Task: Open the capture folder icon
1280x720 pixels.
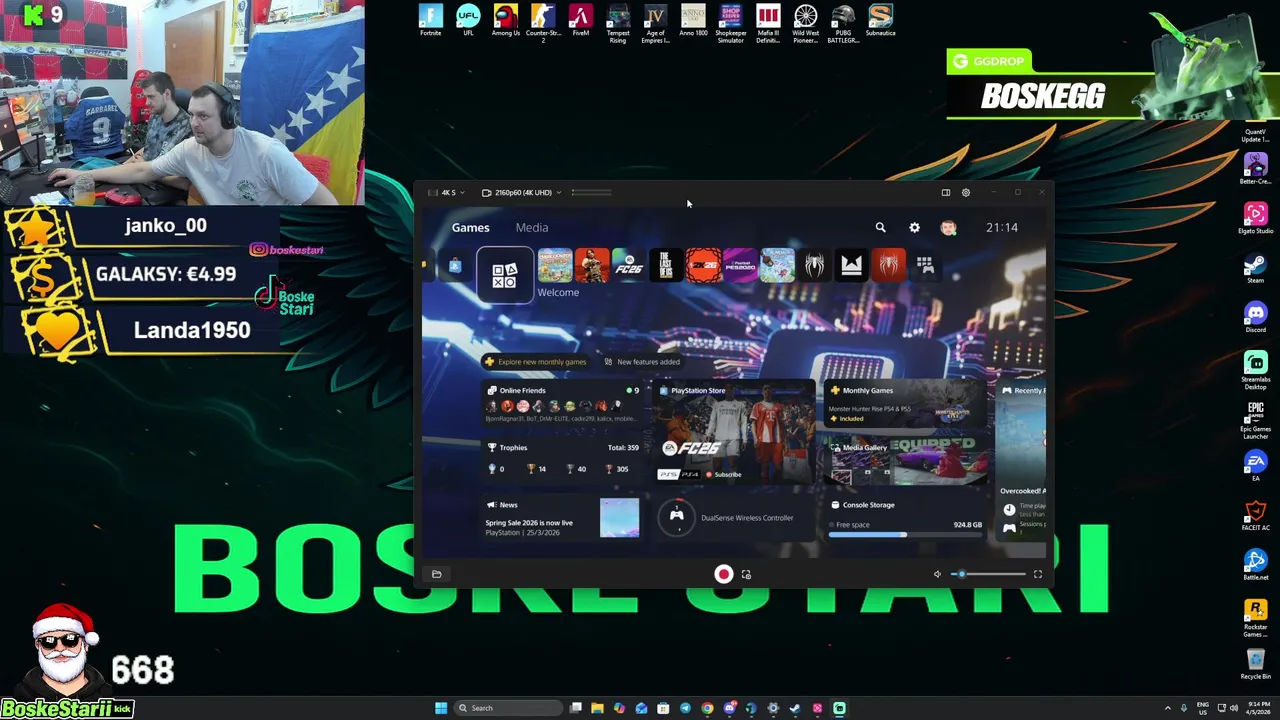Action: (x=436, y=574)
